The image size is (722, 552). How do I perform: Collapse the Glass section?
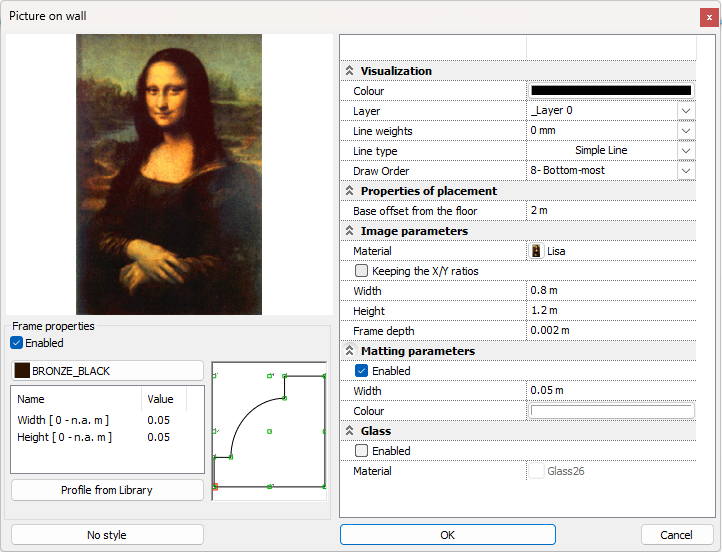pos(350,431)
